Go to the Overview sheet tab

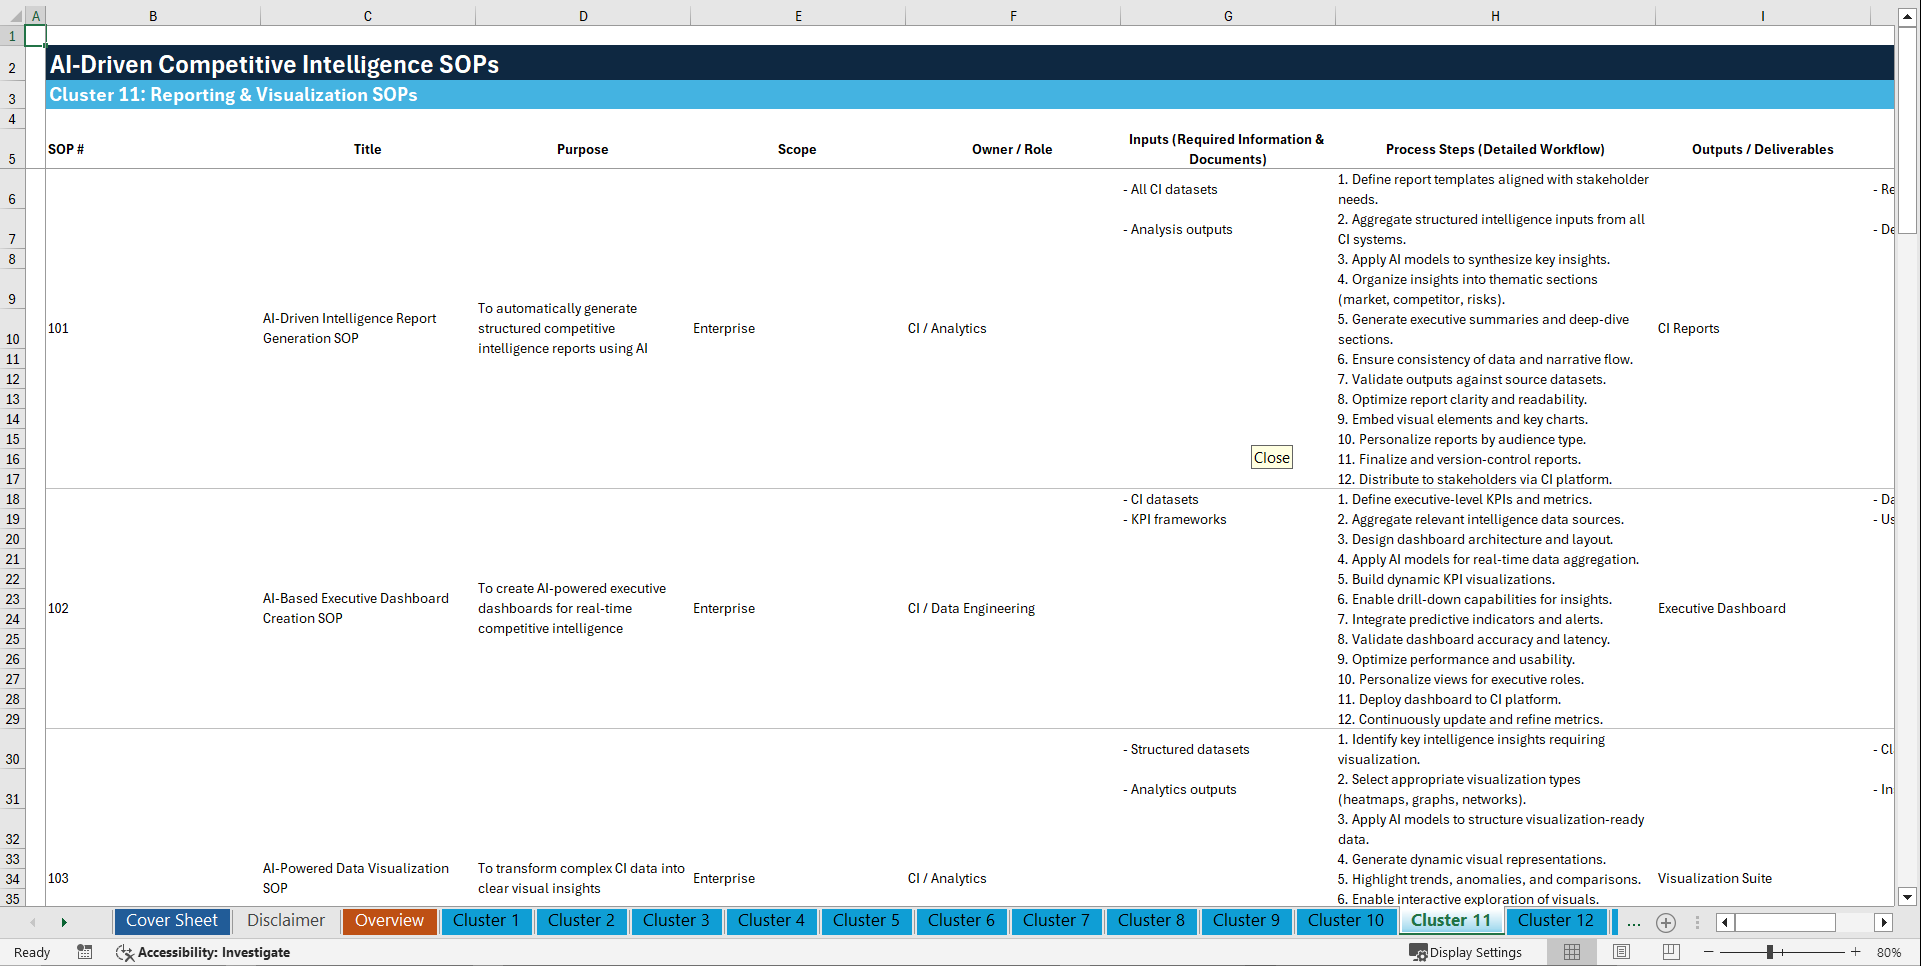389,921
